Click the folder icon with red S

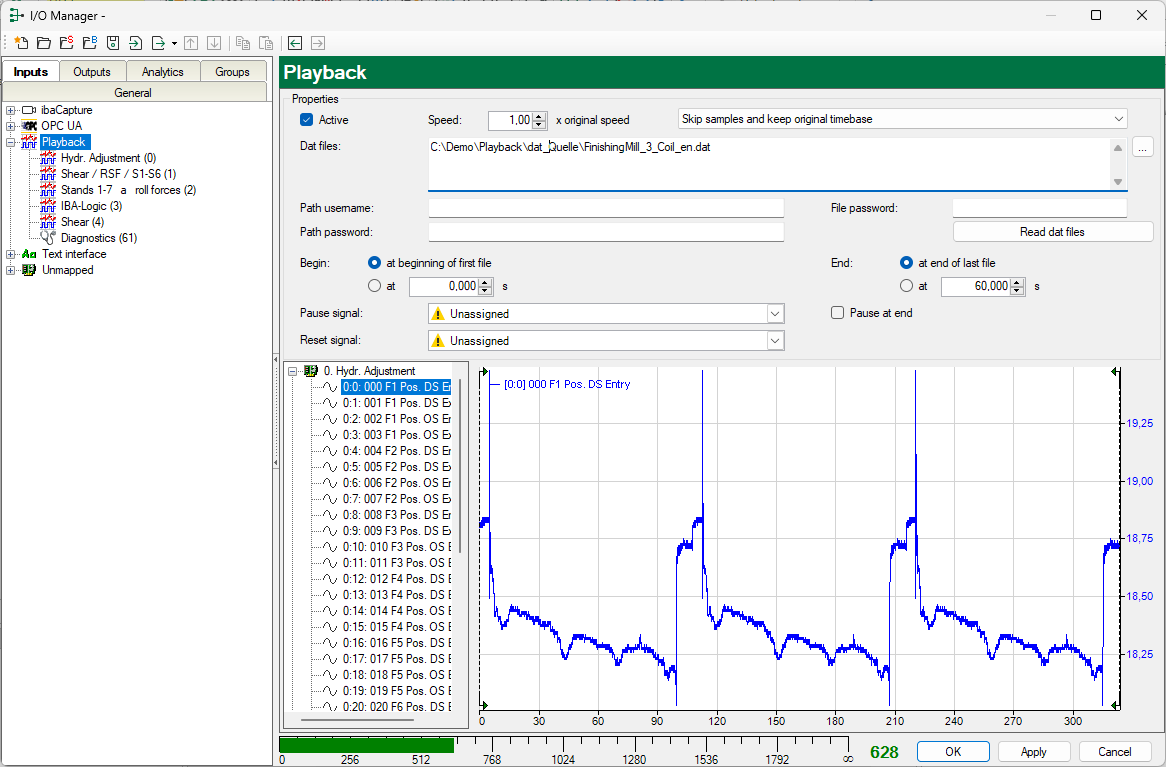pos(67,43)
